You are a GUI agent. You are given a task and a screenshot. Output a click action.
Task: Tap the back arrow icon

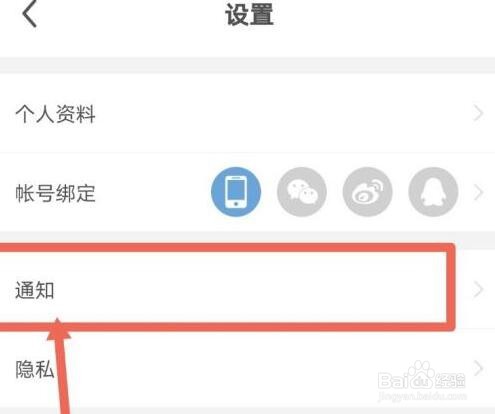(29, 13)
